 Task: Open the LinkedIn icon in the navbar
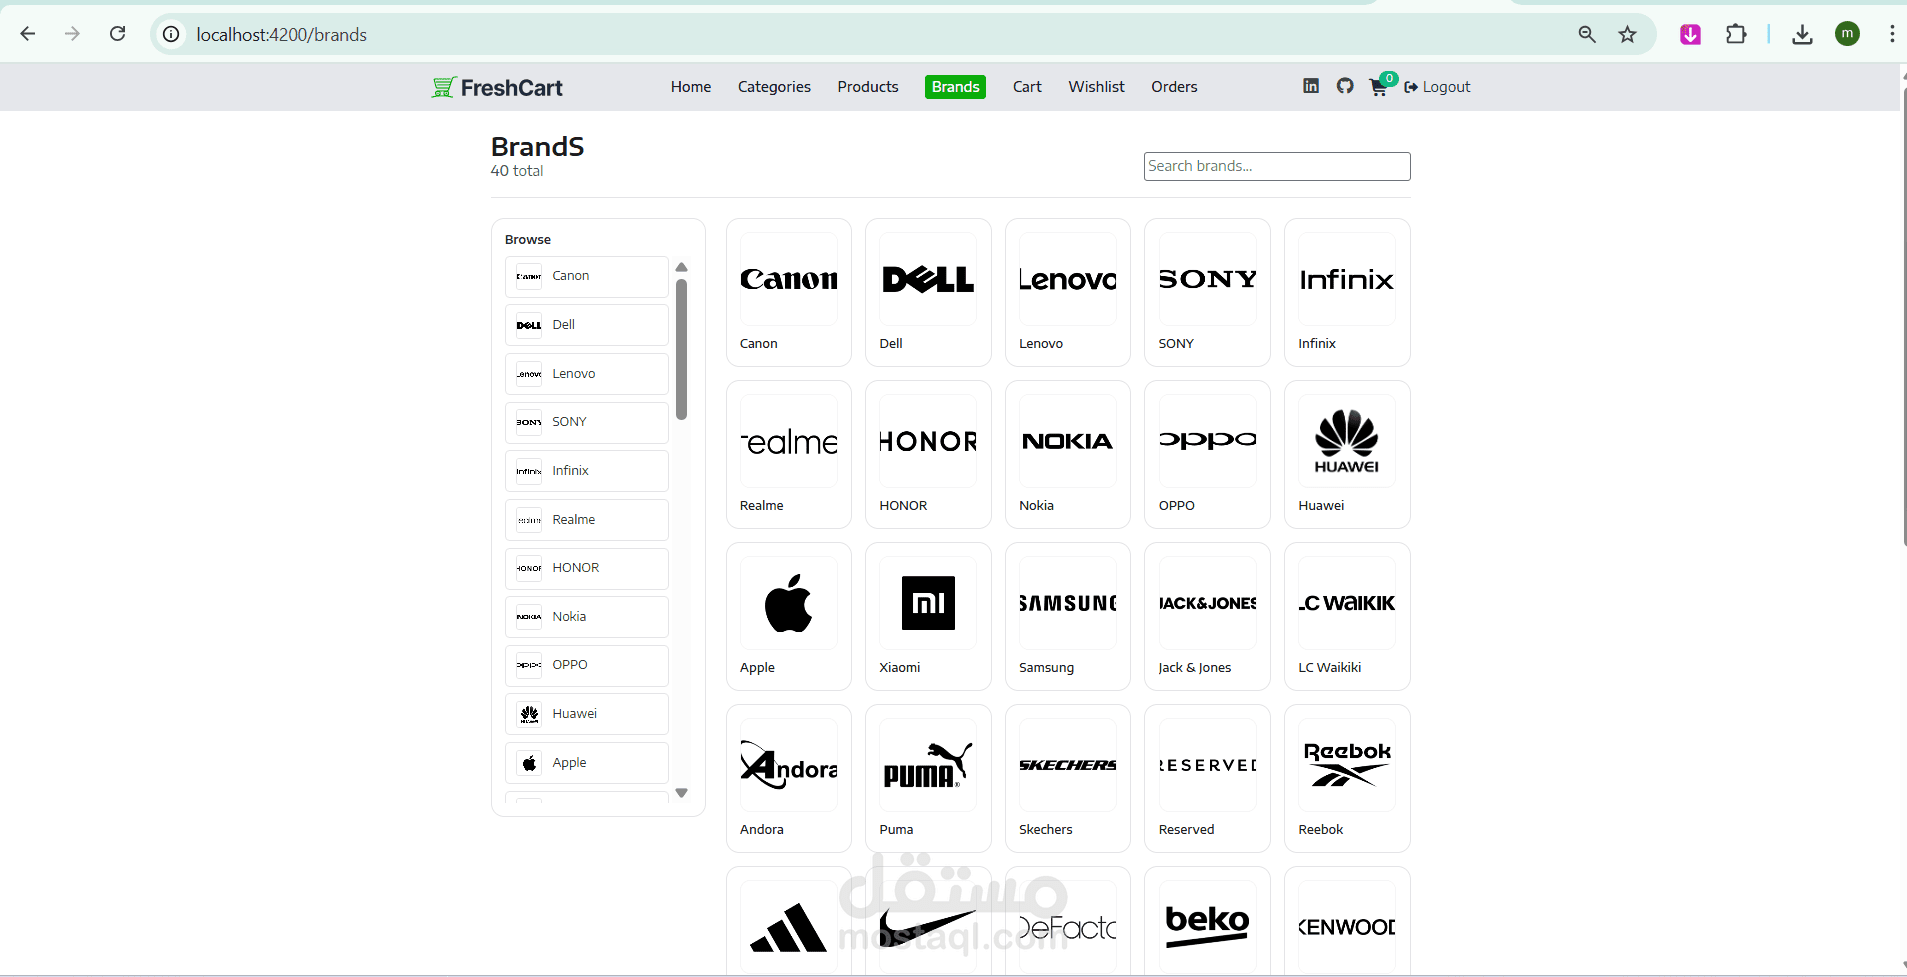point(1311,86)
